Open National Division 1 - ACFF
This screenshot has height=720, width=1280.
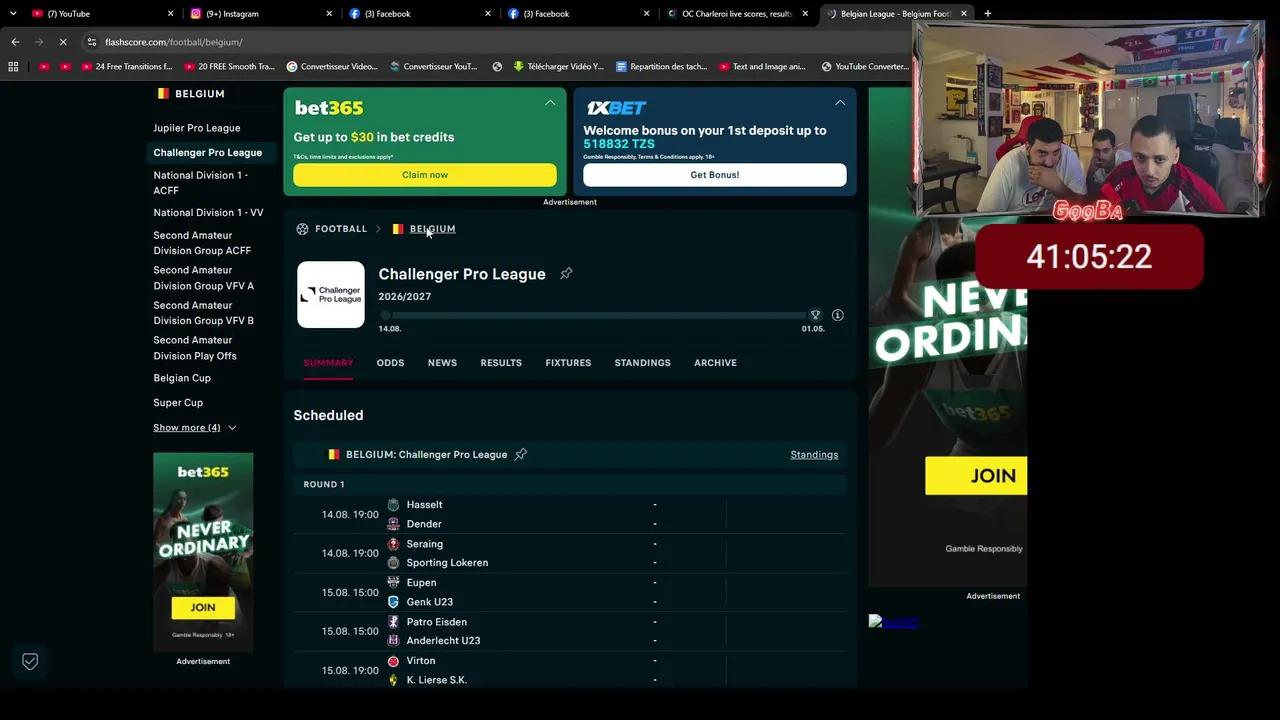(x=201, y=183)
